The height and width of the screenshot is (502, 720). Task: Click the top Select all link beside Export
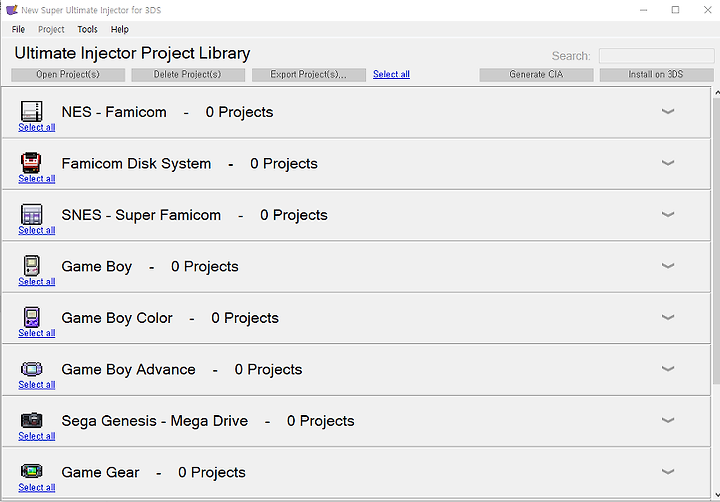[x=391, y=74]
